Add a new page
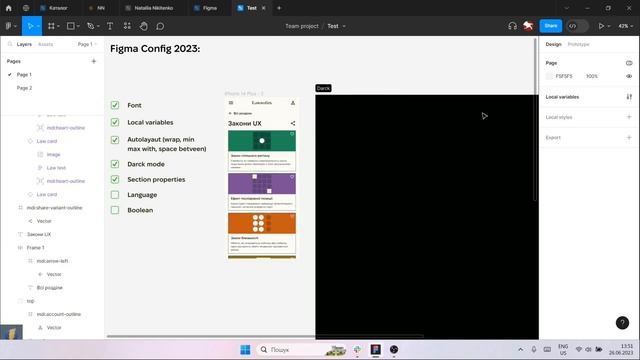Screen dimensions: 640x360 [94, 61]
